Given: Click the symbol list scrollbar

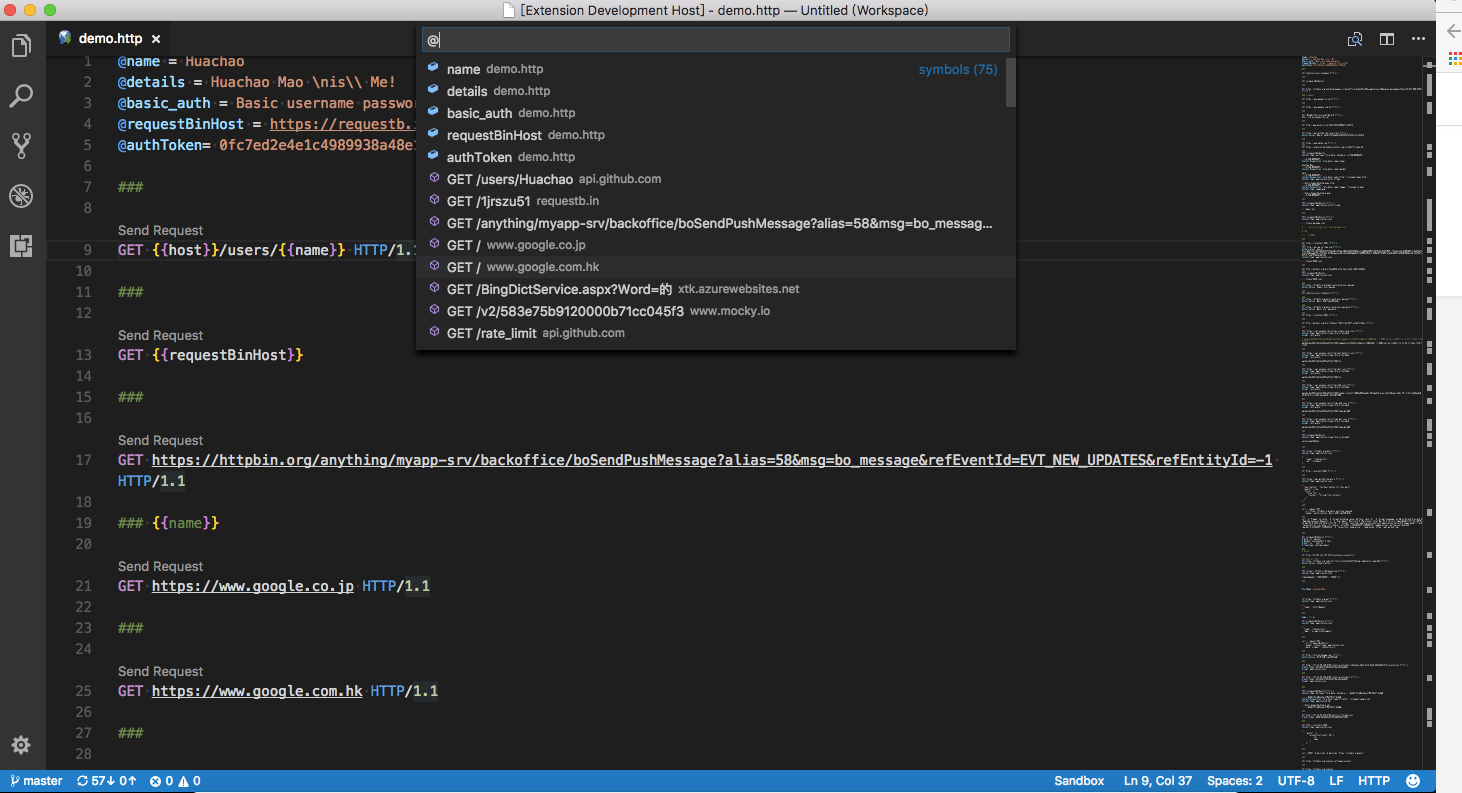Looking at the screenshot, I should click(1010, 83).
